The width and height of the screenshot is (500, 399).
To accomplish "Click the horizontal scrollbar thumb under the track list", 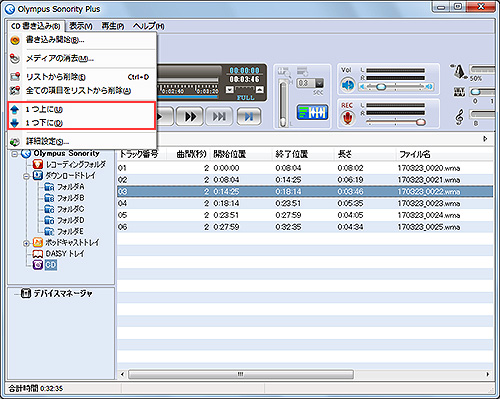I will (241, 374).
